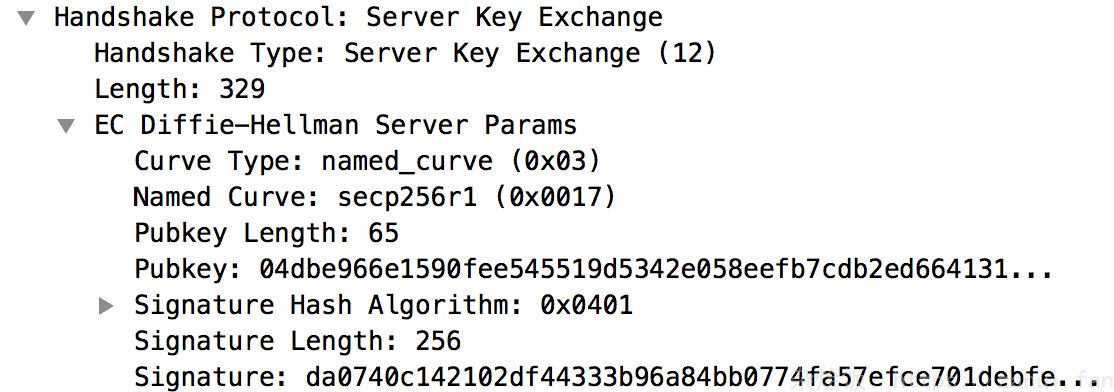Click the (0x0017) curve identifier value
Viewport: 1114px width, 392px height.
click(x=553, y=197)
